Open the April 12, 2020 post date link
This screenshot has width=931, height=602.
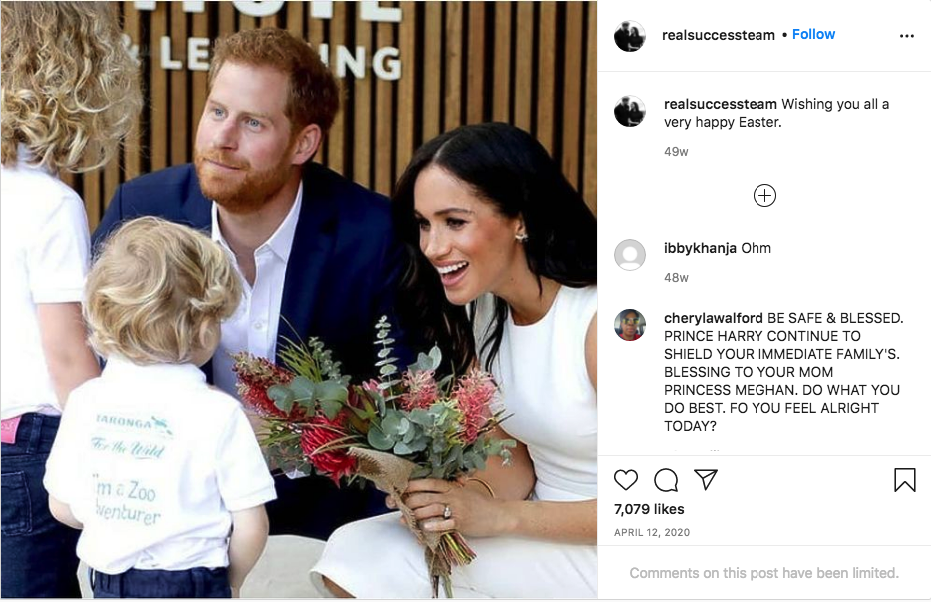[652, 533]
